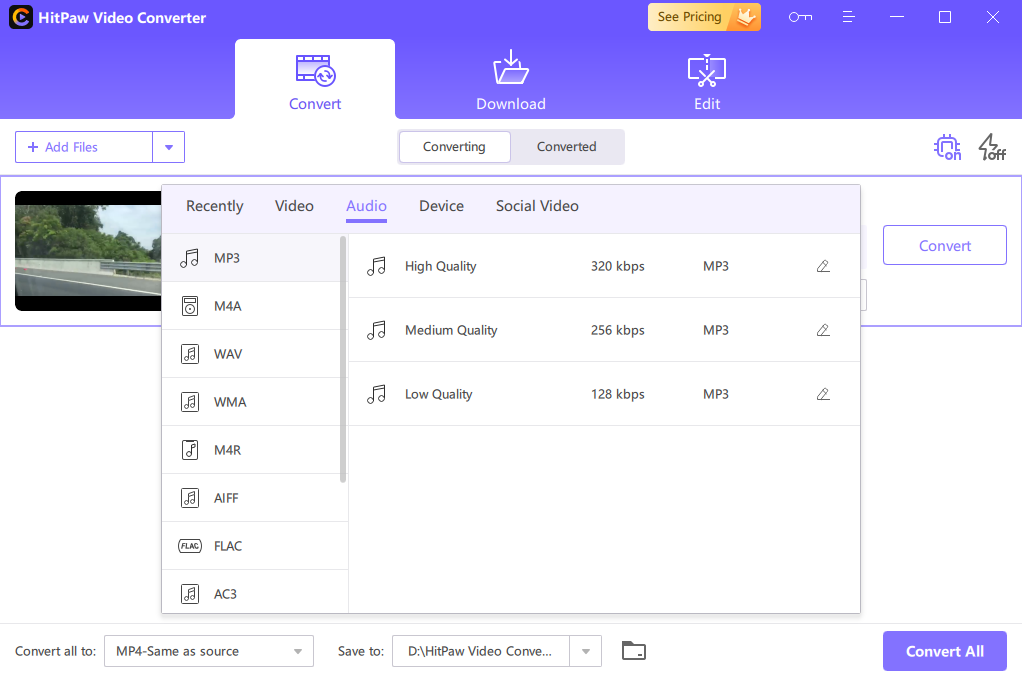Switch to the Video format tab
This screenshot has height=677, width=1022.
(294, 206)
